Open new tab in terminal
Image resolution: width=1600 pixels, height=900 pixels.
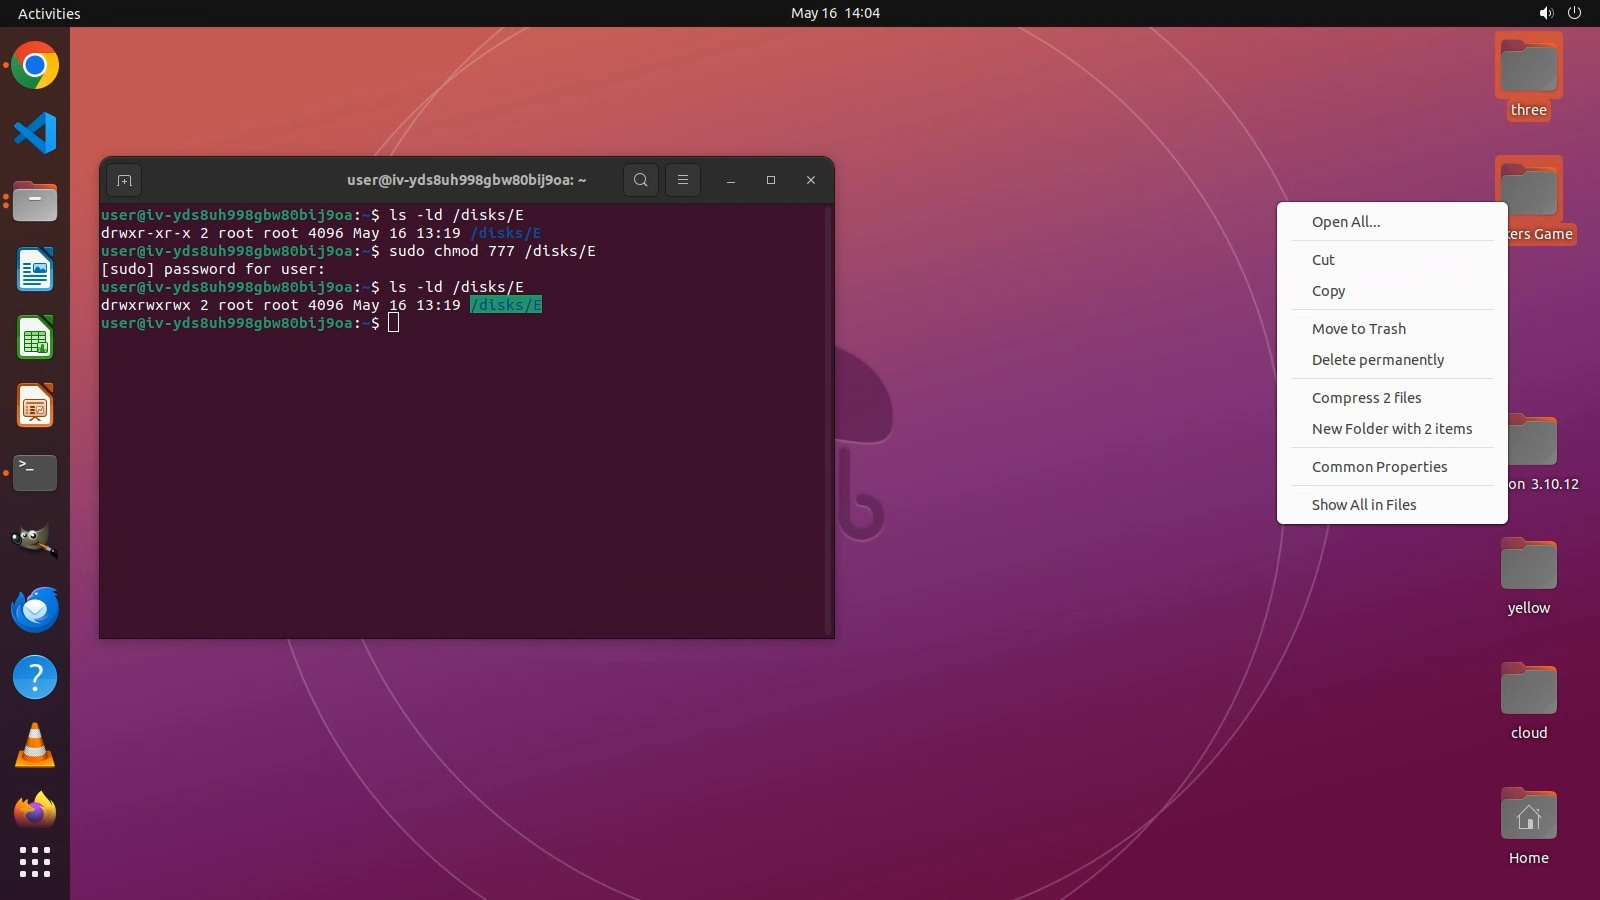tap(124, 180)
